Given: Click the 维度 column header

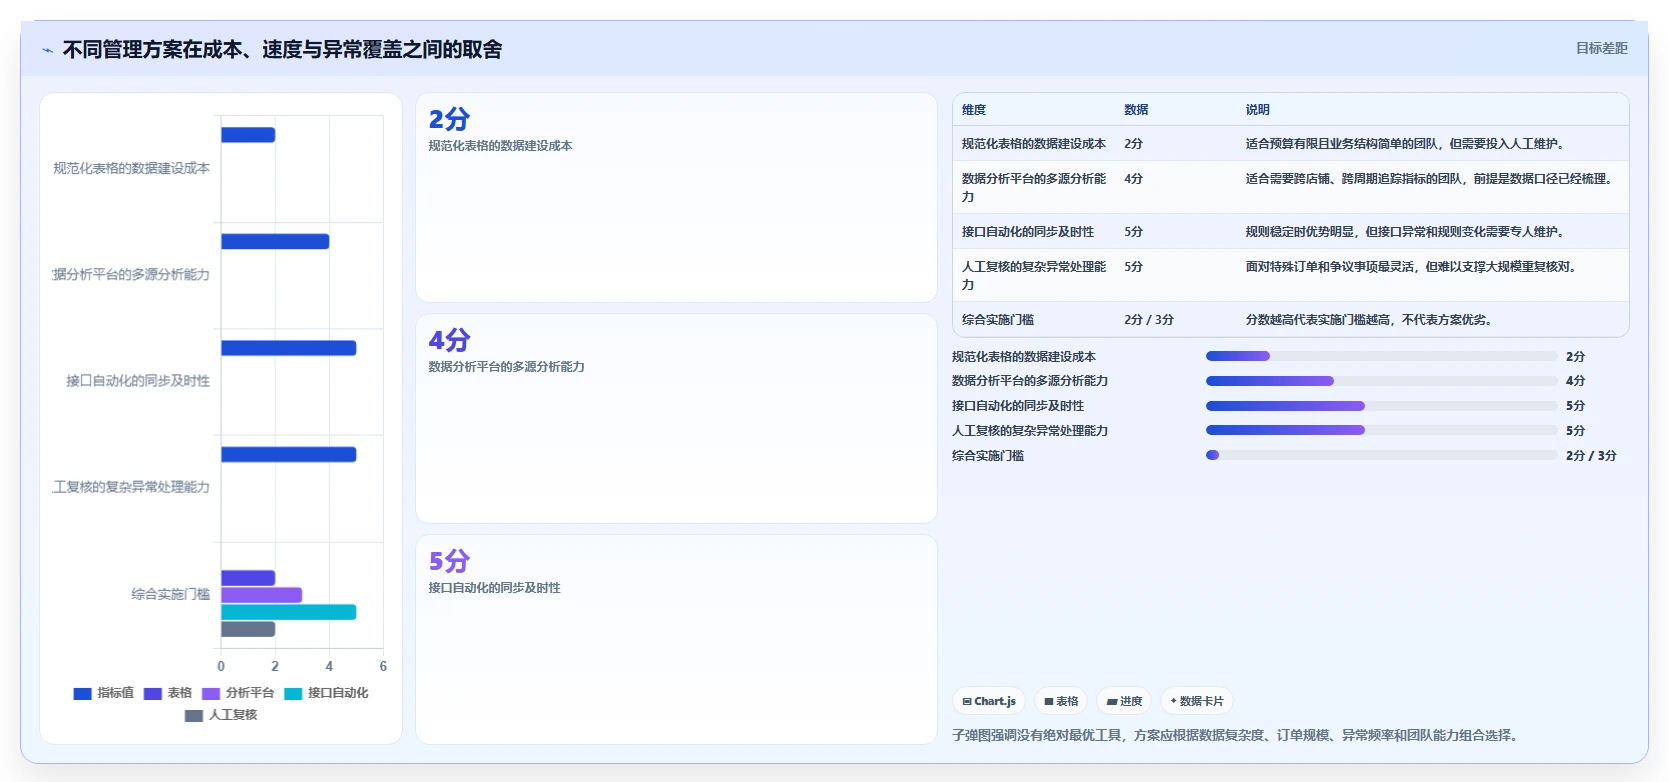Looking at the screenshot, I should (x=974, y=110).
